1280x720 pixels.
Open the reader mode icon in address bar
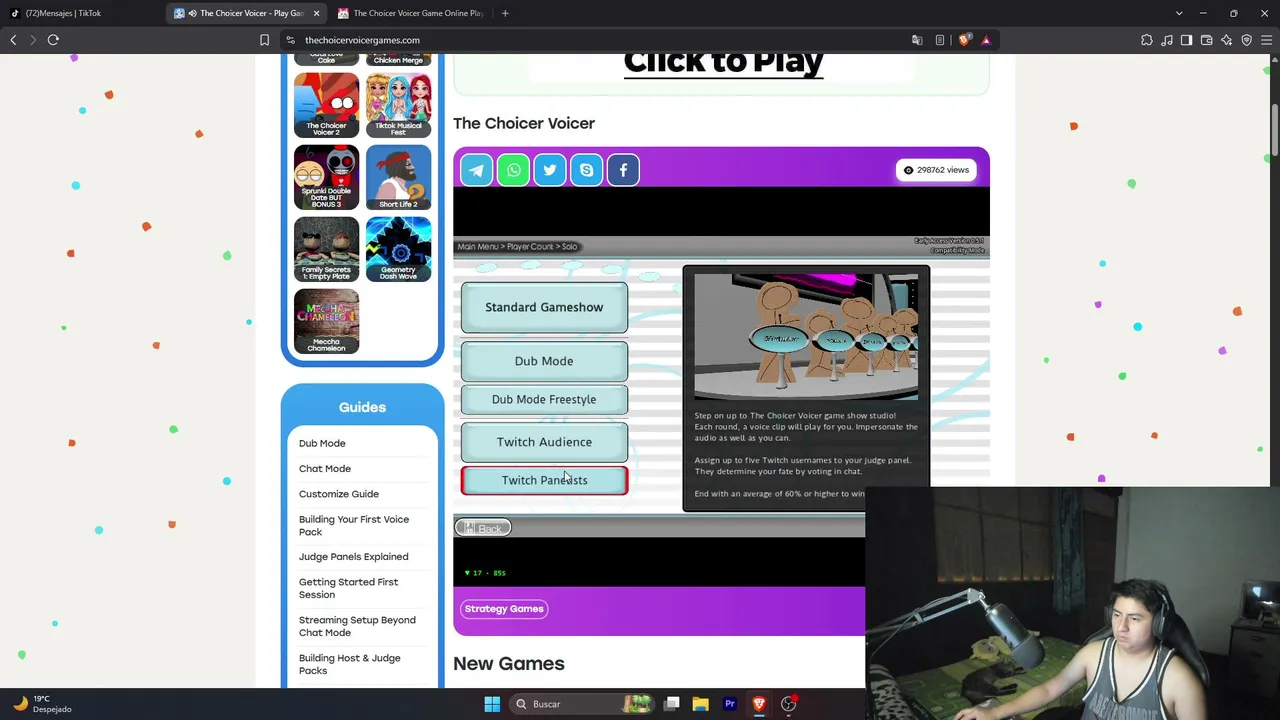pyautogui.click(x=940, y=40)
